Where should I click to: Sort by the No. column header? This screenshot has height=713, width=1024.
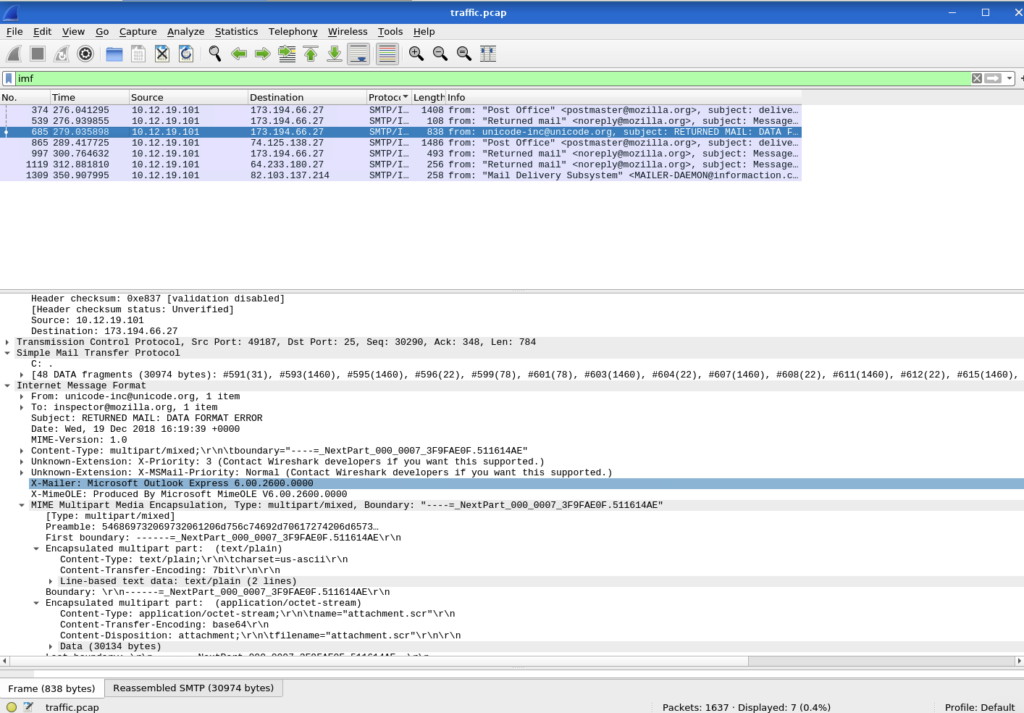25,97
